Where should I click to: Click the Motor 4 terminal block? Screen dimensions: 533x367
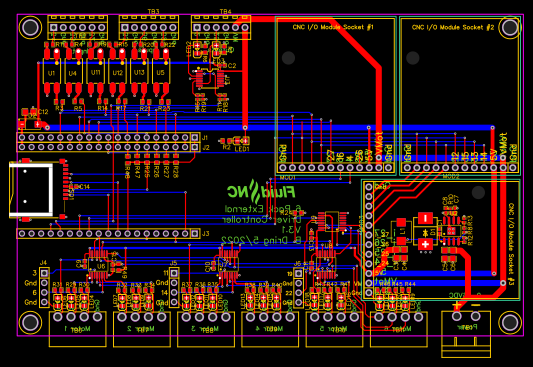270,329
